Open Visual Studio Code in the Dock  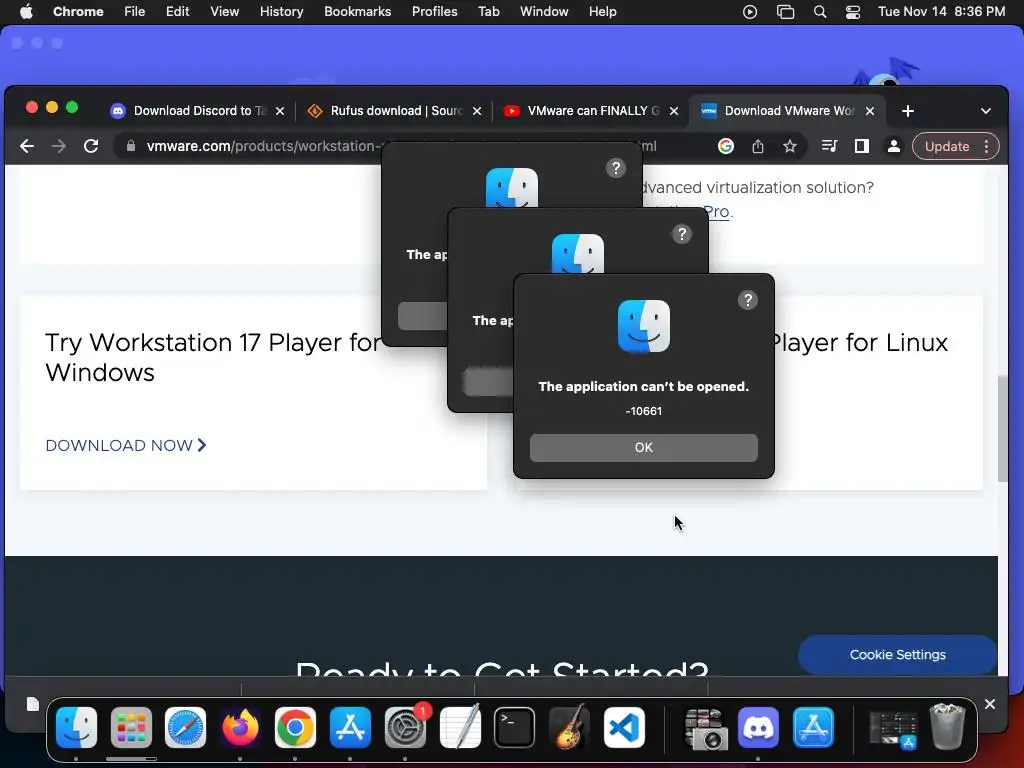point(624,728)
